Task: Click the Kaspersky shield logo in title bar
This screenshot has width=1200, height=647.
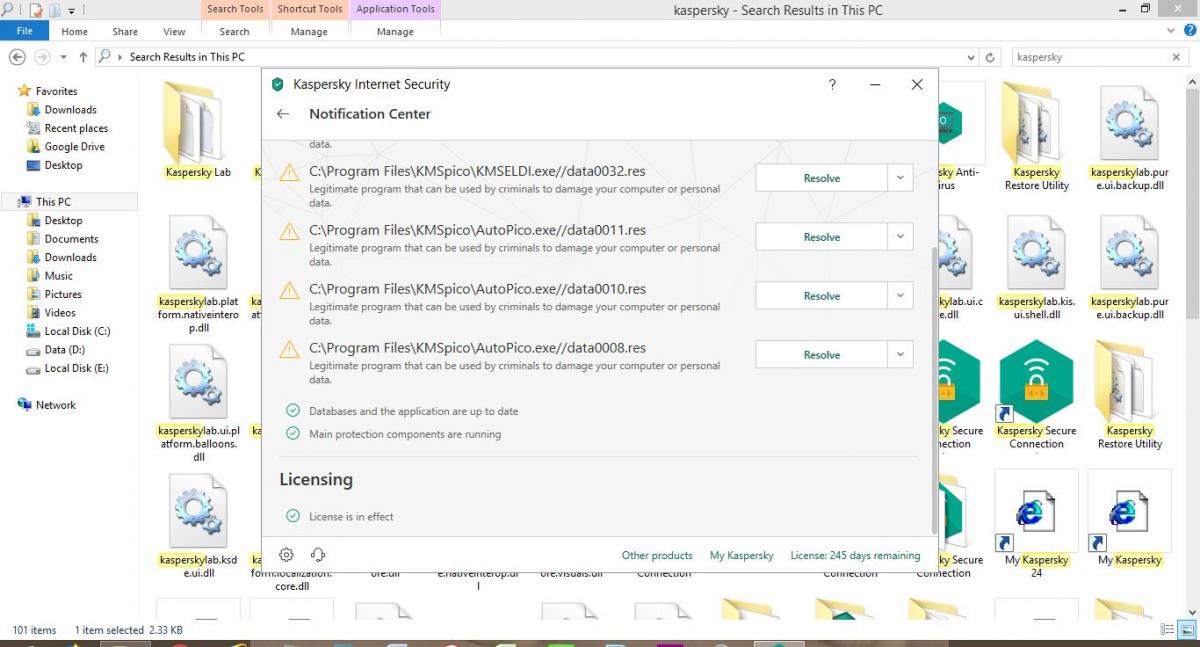Action: 278,85
